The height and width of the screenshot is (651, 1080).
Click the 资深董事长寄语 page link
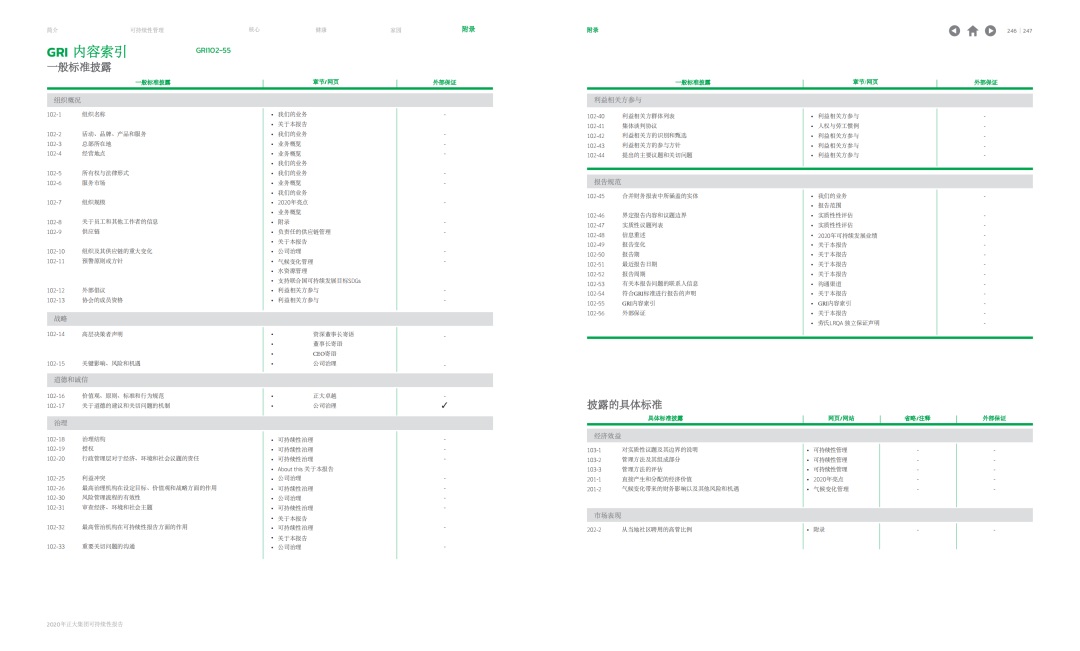[x=333, y=334]
